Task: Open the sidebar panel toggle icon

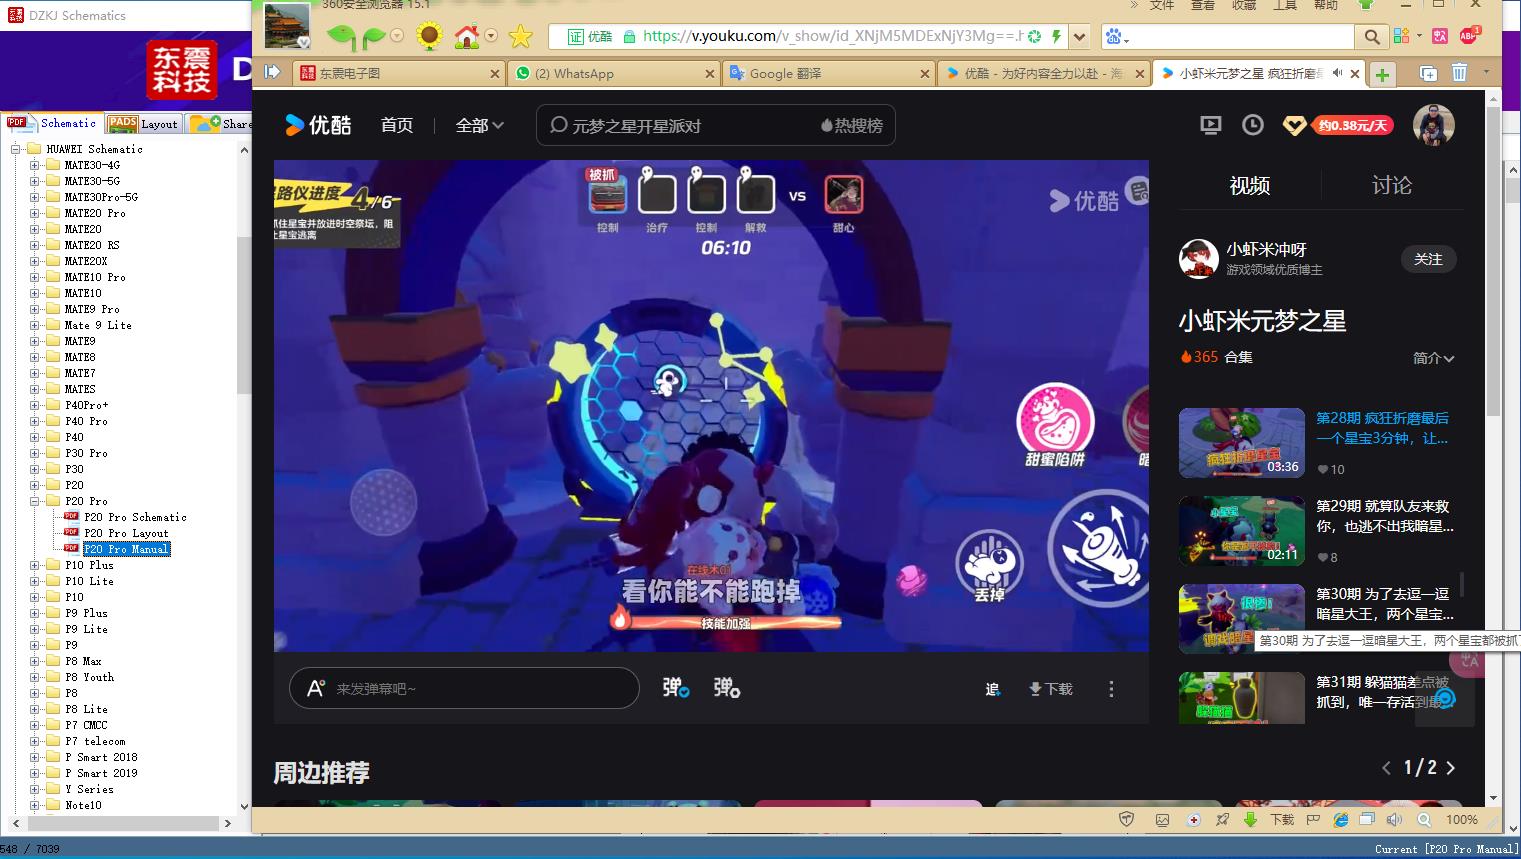Action: [272, 72]
